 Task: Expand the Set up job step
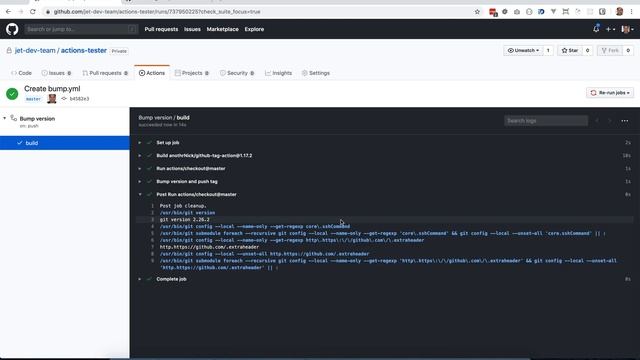(168, 142)
